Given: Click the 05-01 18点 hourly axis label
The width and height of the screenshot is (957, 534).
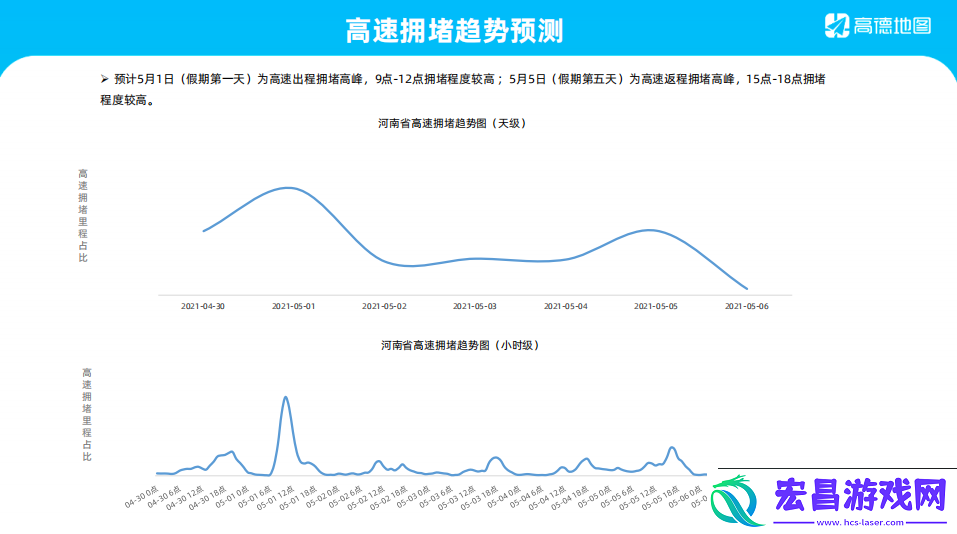Looking at the screenshot, I should coord(298,497).
